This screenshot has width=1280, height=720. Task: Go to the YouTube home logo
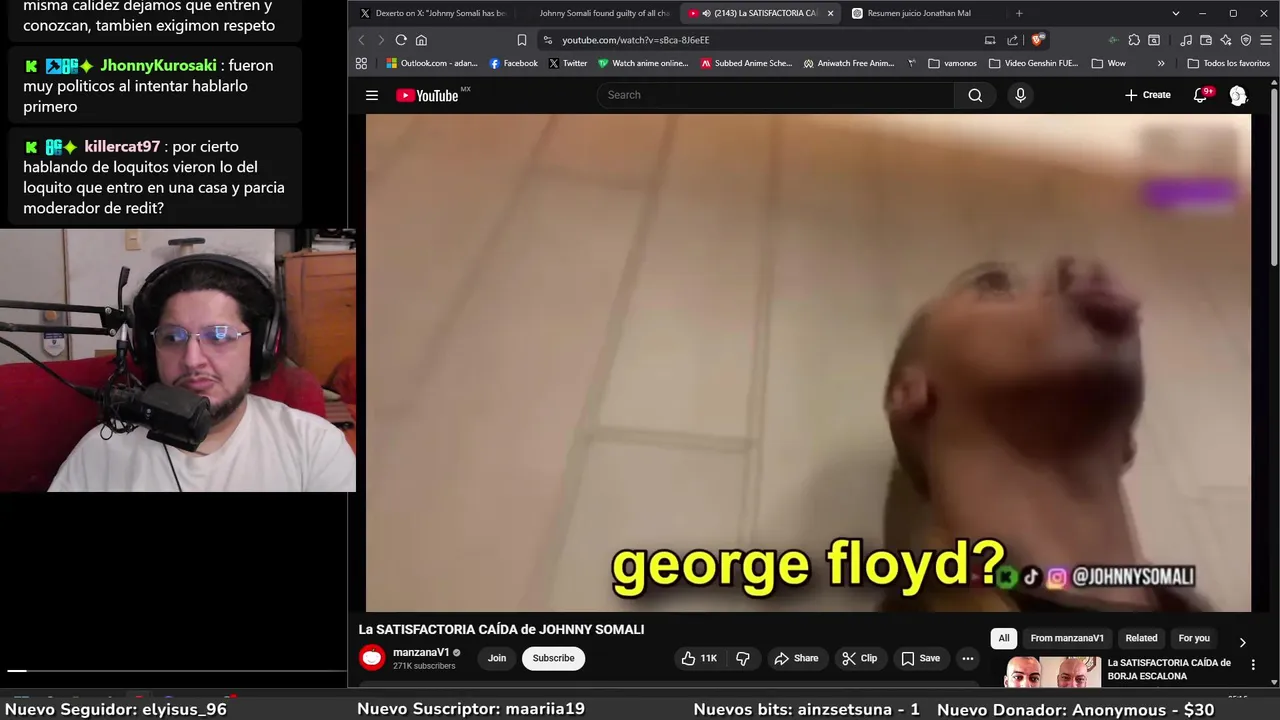click(427, 95)
